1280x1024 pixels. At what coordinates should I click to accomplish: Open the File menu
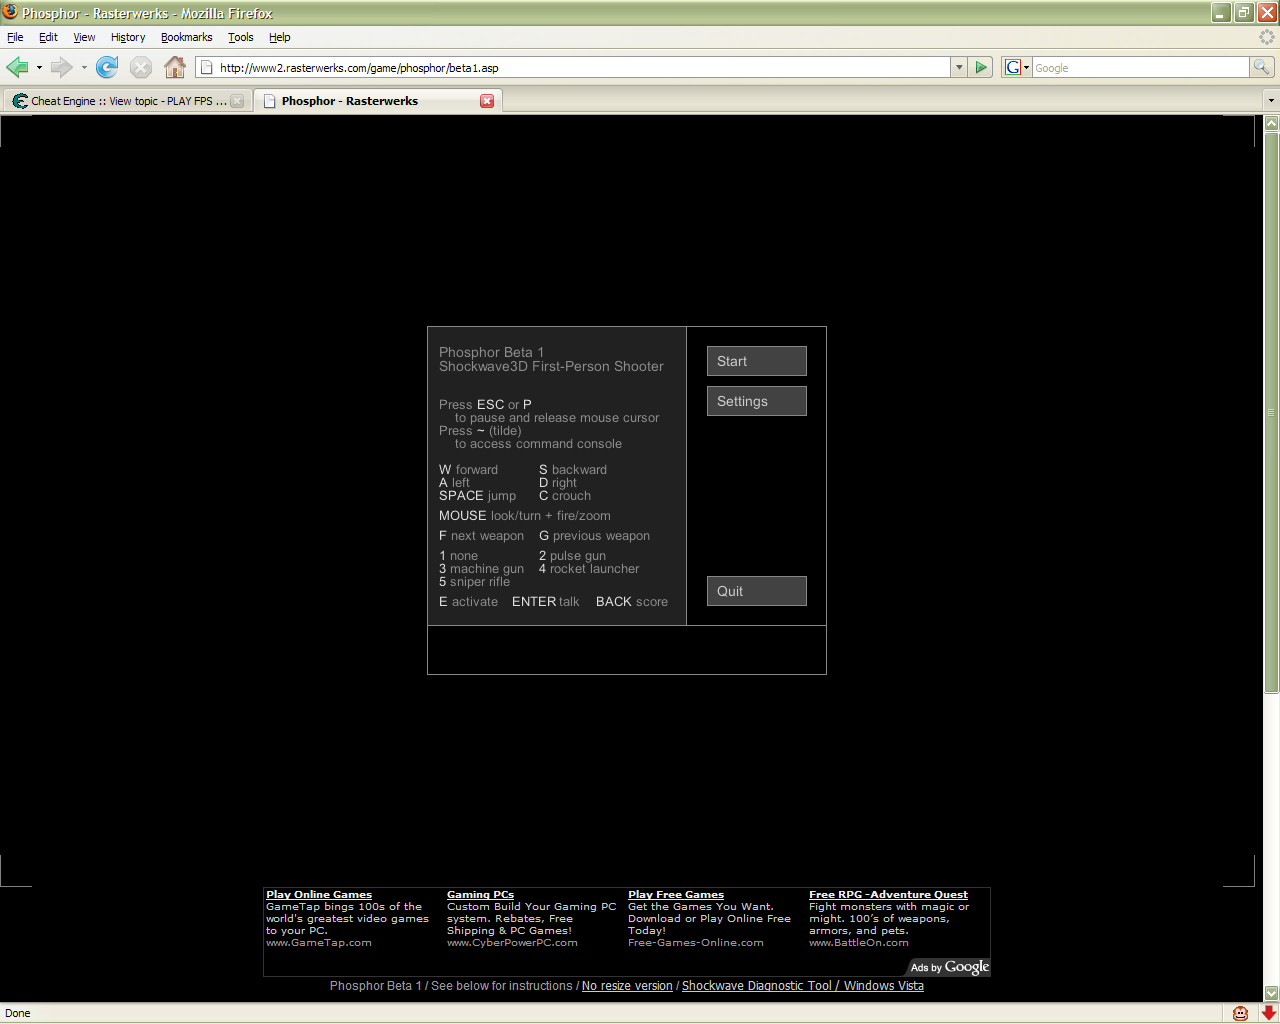point(15,37)
